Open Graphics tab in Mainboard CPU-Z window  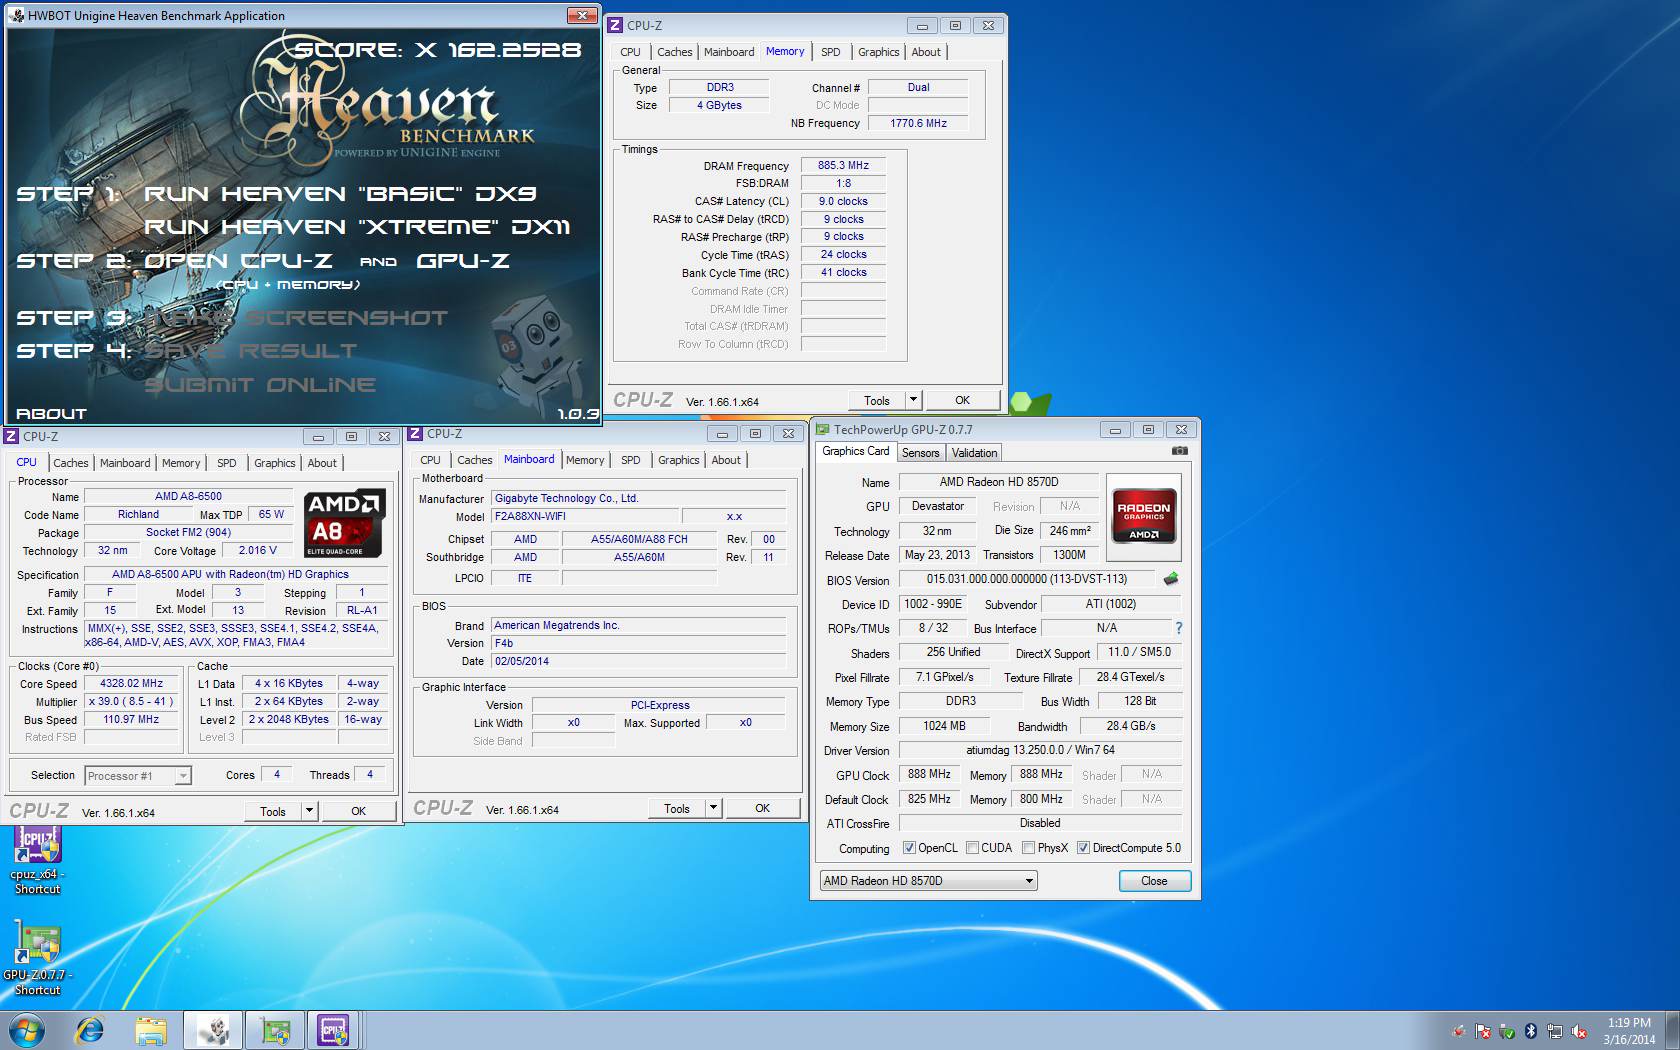678,460
